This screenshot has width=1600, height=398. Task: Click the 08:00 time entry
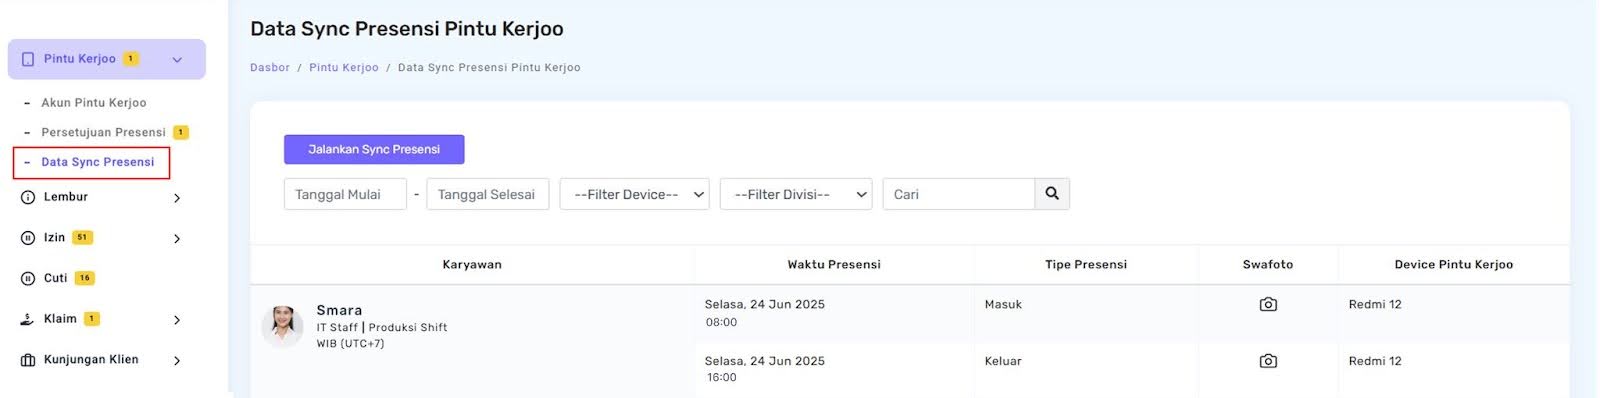pyautogui.click(x=721, y=323)
